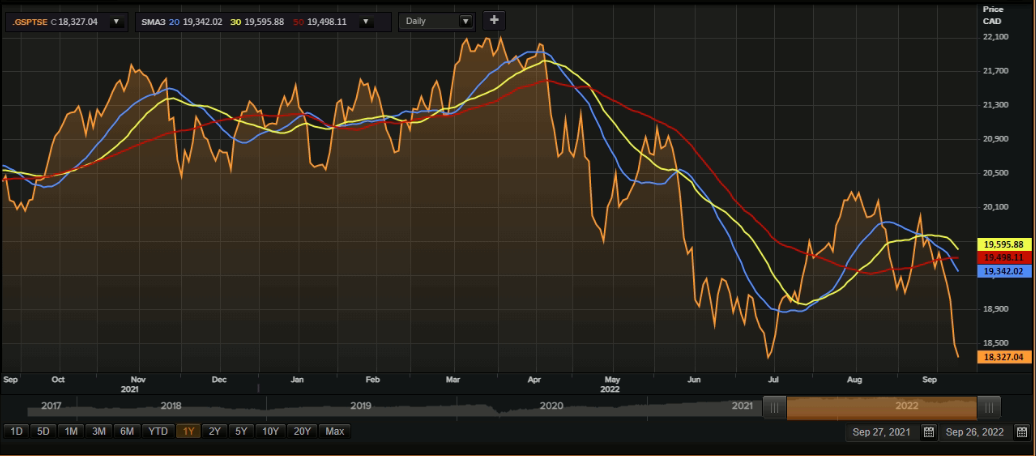
Task: Click 2017 on the overview timeline
Action: coord(52,406)
